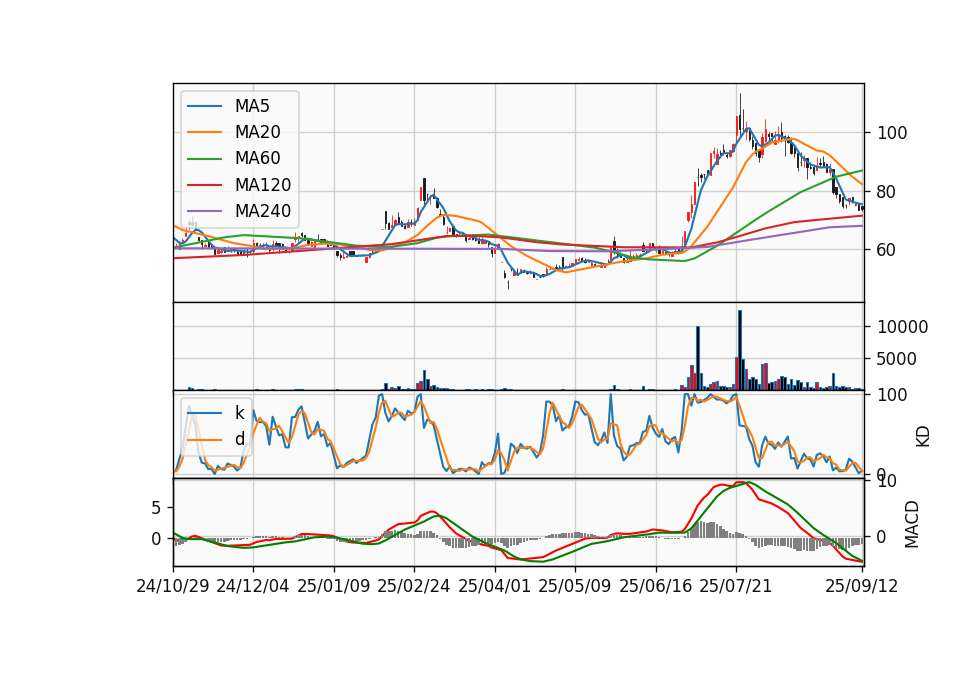This screenshot has height=690, width=960.
Task: Click the red MA120 legend line sample
Action: (x=204, y=186)
